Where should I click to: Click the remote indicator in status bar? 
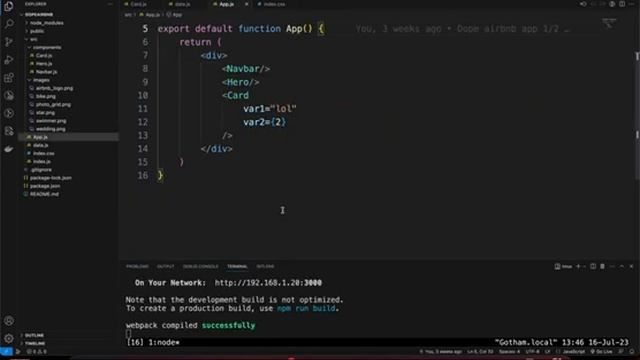point(6,351)
